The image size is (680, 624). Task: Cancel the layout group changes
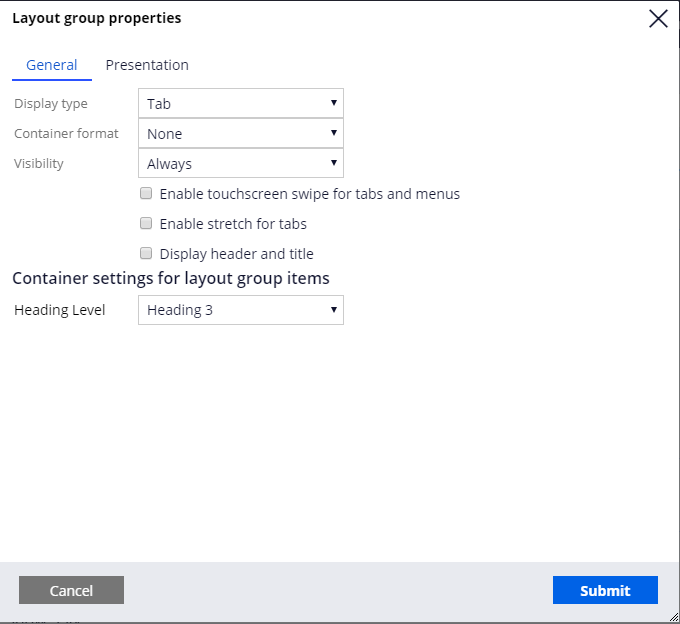click(x=71, y=590)
